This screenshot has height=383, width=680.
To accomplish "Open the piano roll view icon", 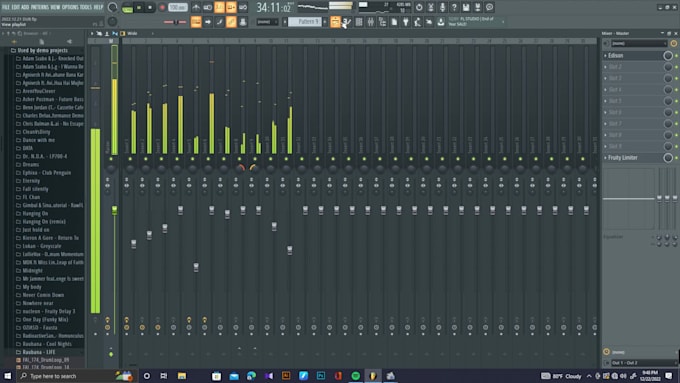I will click(x=347, y=22).
